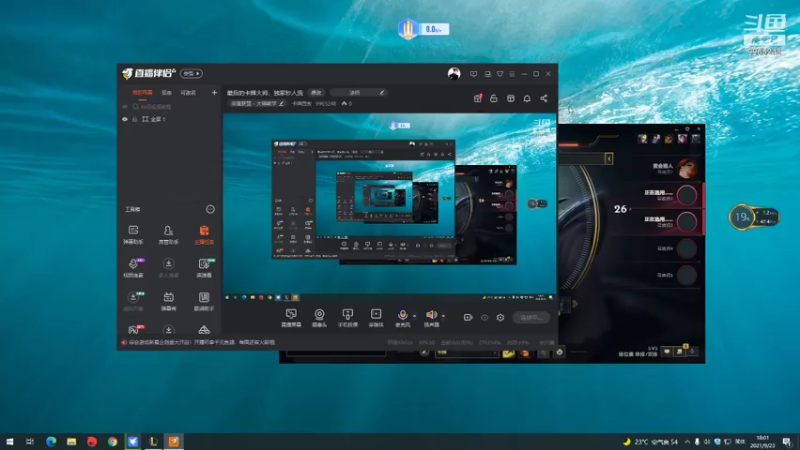Click the red-haired champion portrait in League client
800x450 pixels.
(687, 168)
